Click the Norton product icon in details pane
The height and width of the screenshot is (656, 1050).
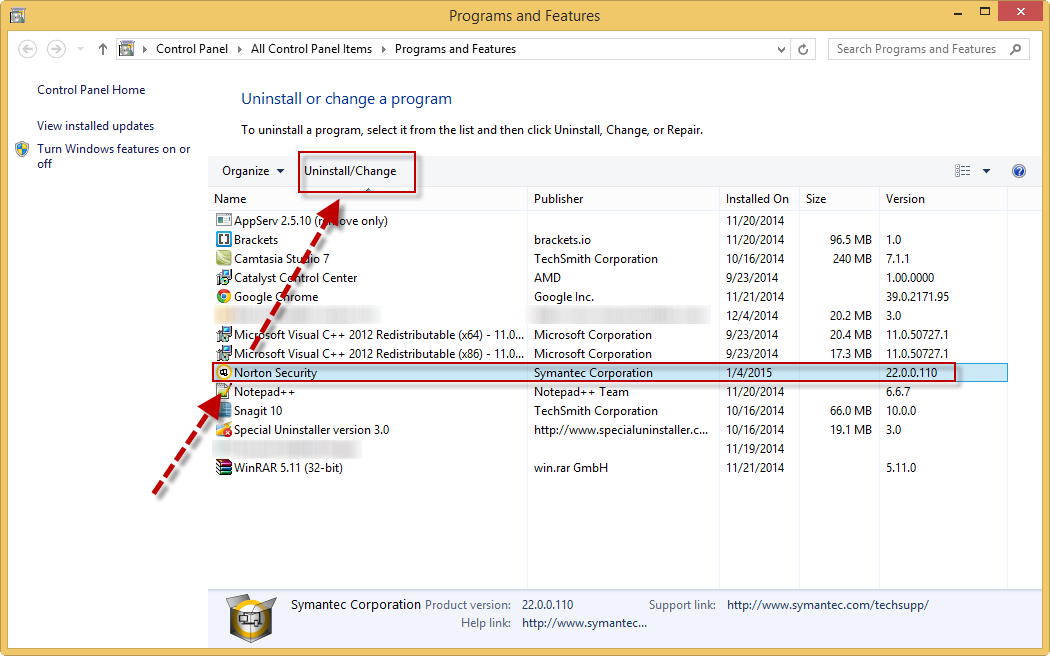[252, 619]
